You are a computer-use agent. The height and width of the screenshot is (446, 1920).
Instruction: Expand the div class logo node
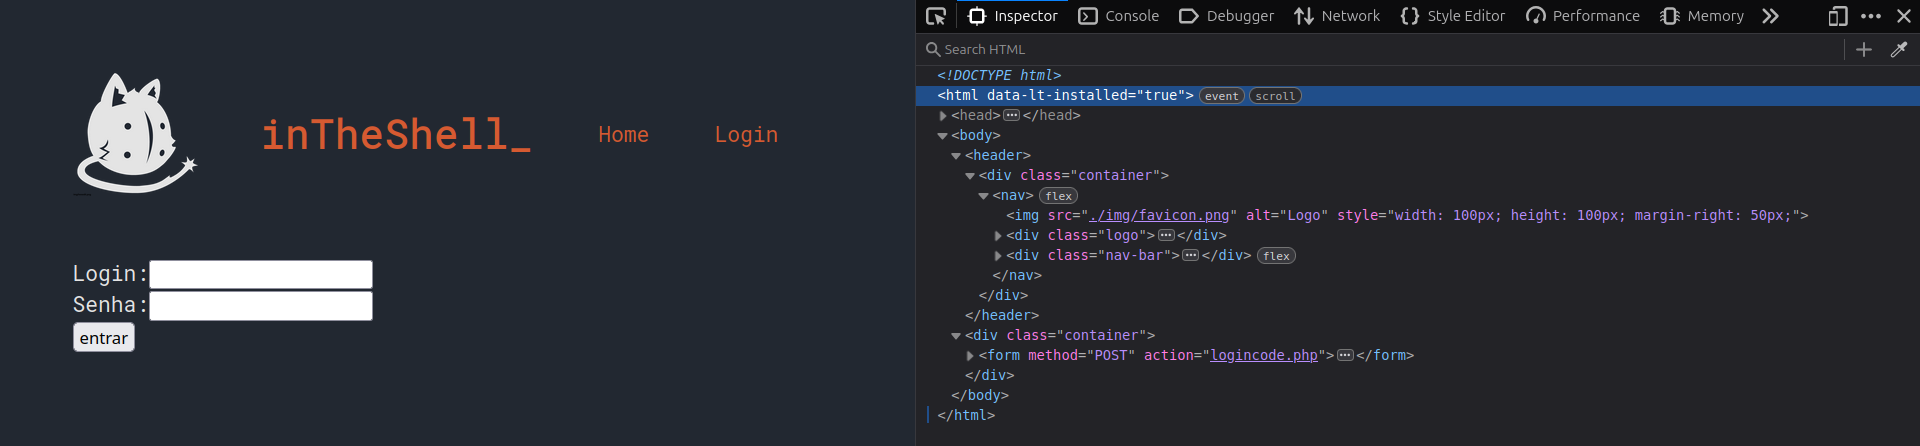point(998,236)
